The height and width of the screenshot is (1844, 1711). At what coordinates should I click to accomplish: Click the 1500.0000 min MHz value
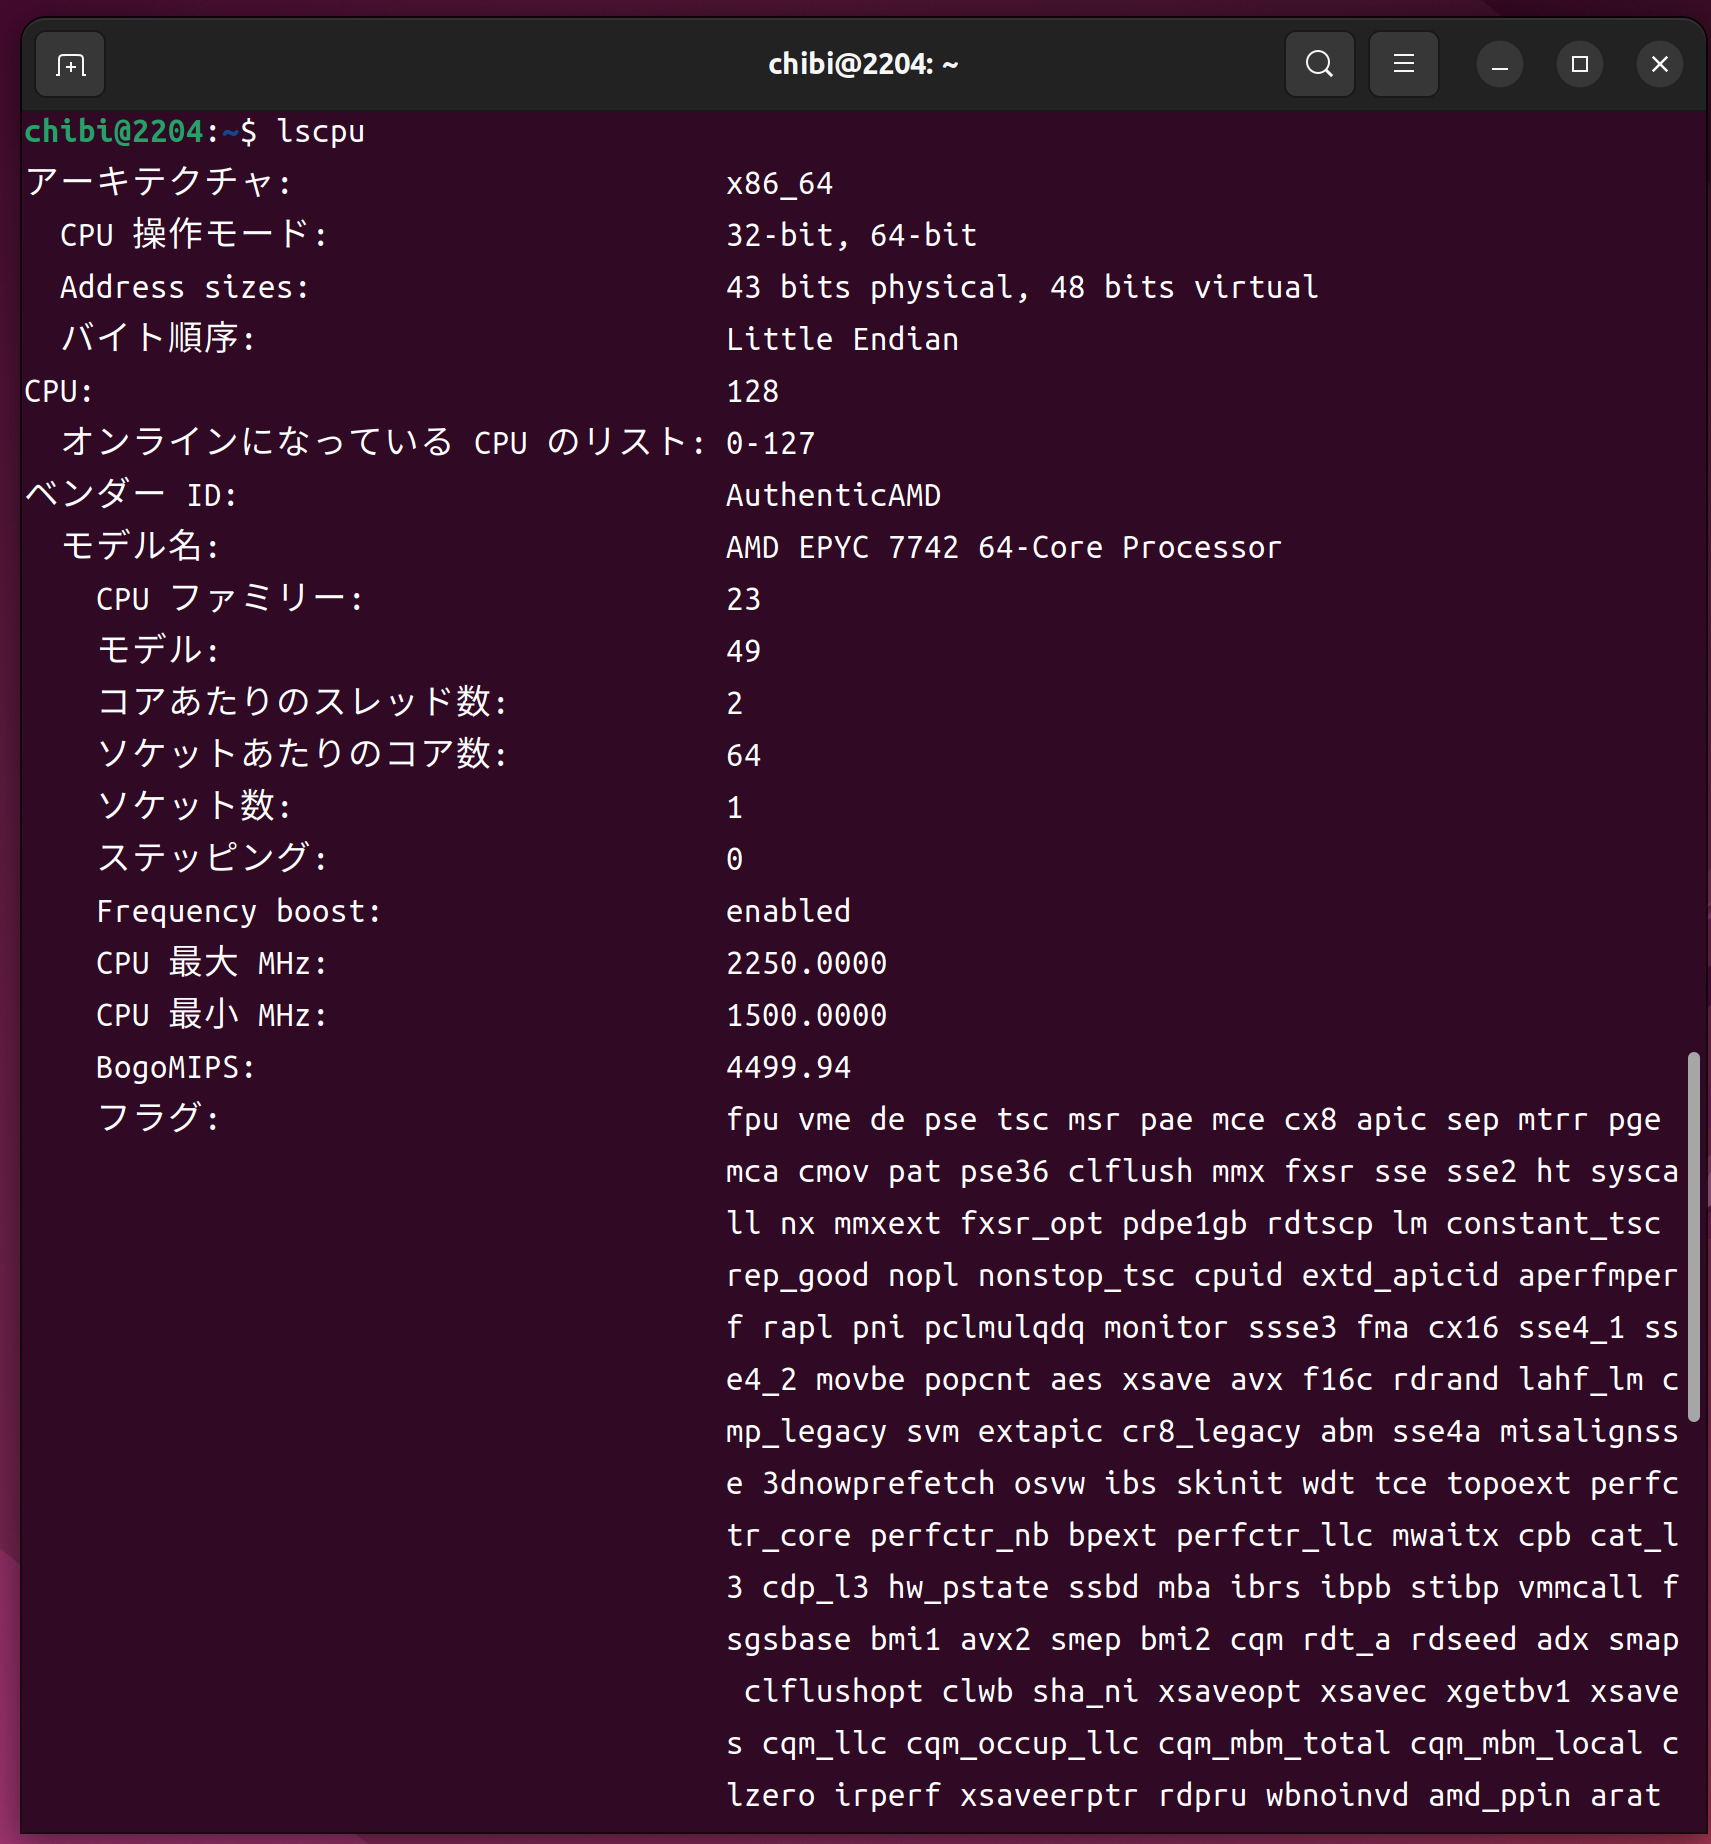pos(806,1016)
